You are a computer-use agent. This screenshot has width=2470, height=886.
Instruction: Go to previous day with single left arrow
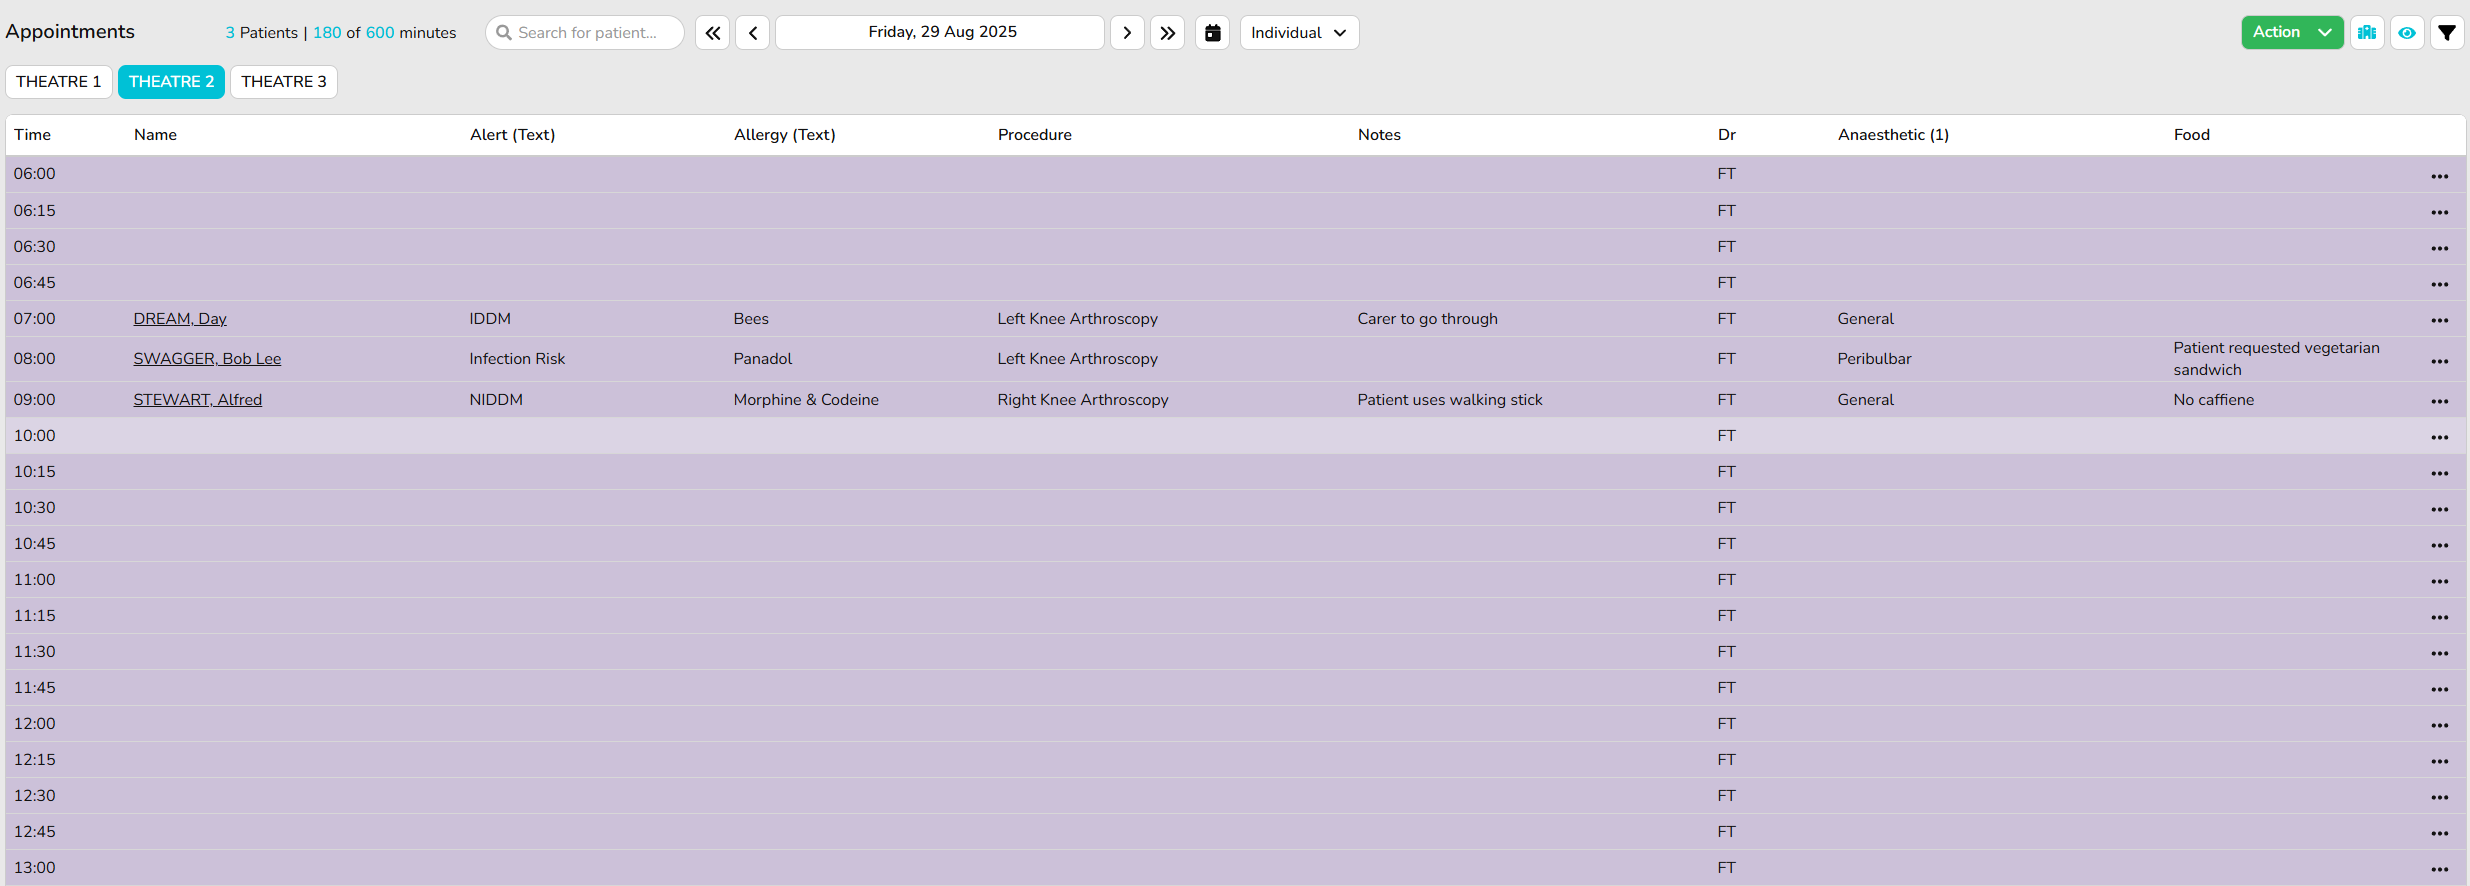point(752,33)
